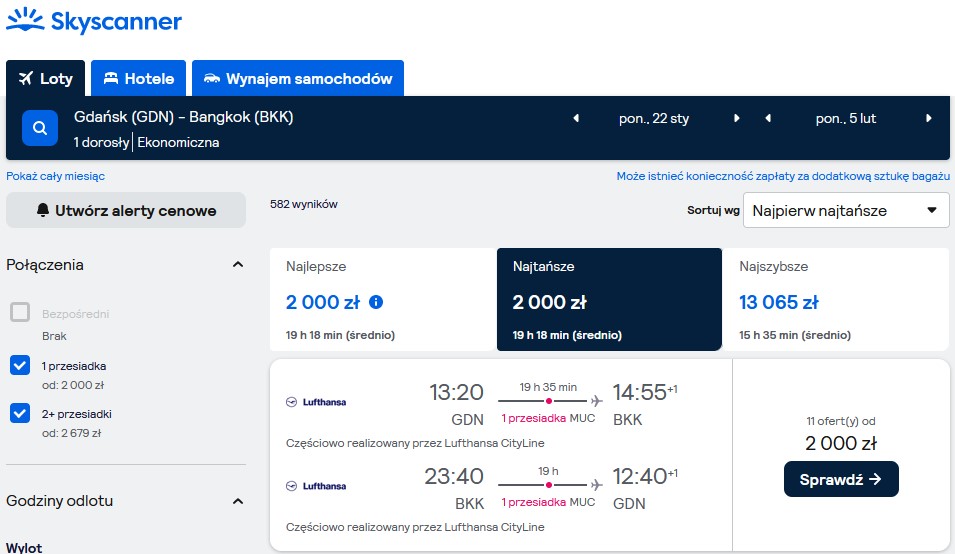955x554 pixels.
Task: Click the 13 065 zł fastest price
Action: pyautogui.click(x=778, y=302)
